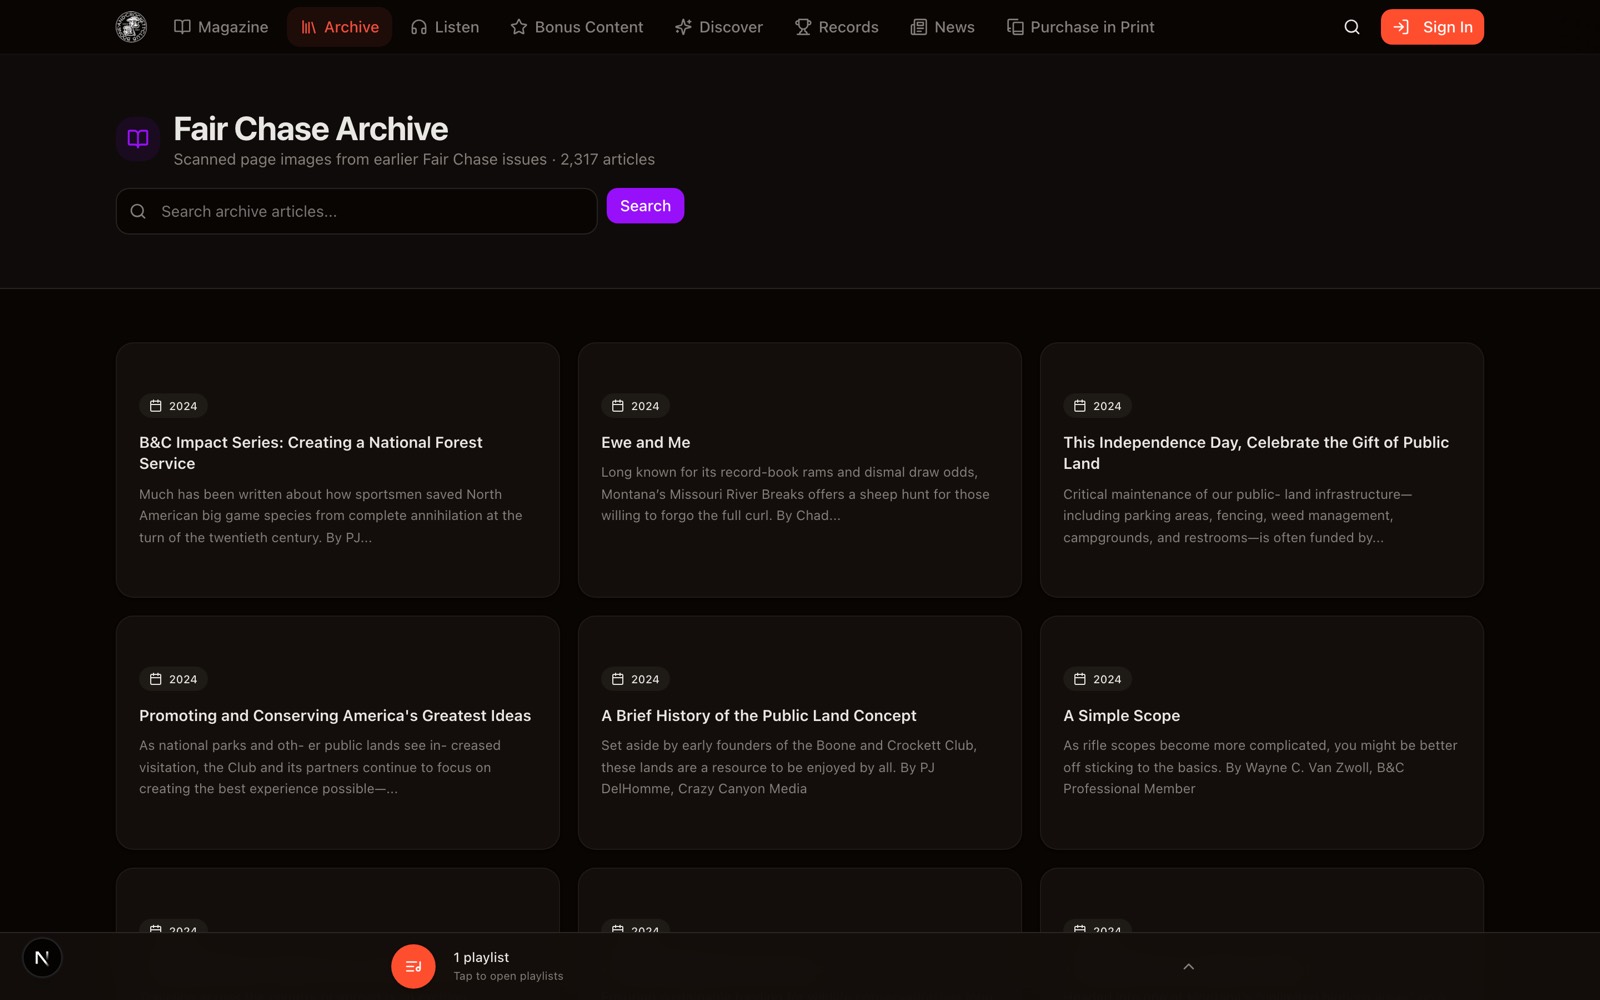The width and height of the screenshot is (1600, 1000).
Task: Click the purple open-book icon beside Fair Chase Archive
Action: [x=138, y=138]
